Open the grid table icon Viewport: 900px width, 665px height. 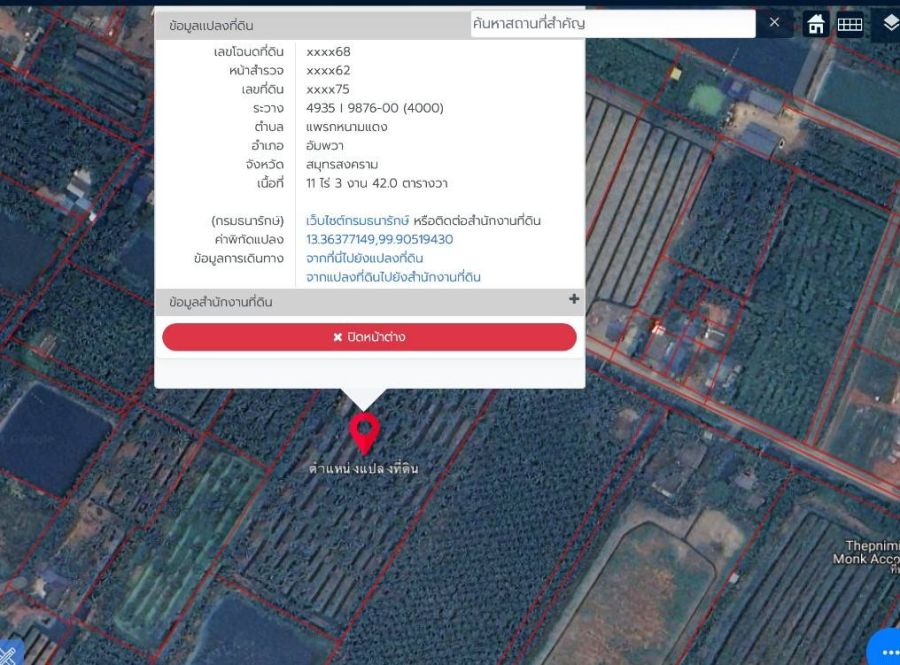[850, 24]
